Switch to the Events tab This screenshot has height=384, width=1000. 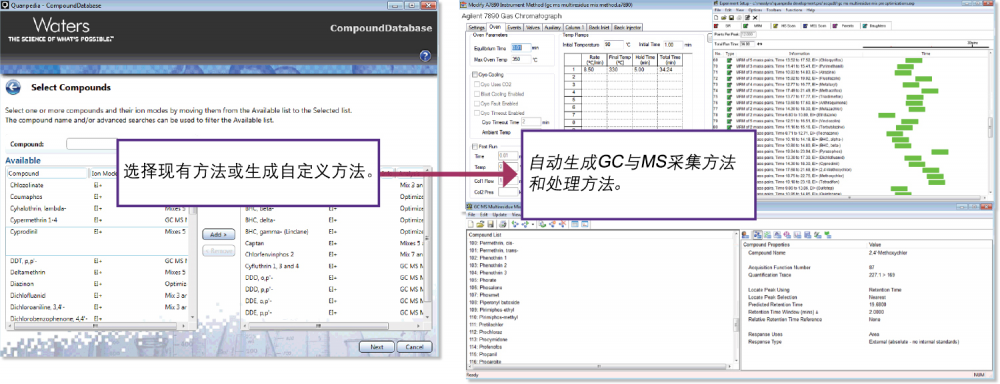(513, 27)
